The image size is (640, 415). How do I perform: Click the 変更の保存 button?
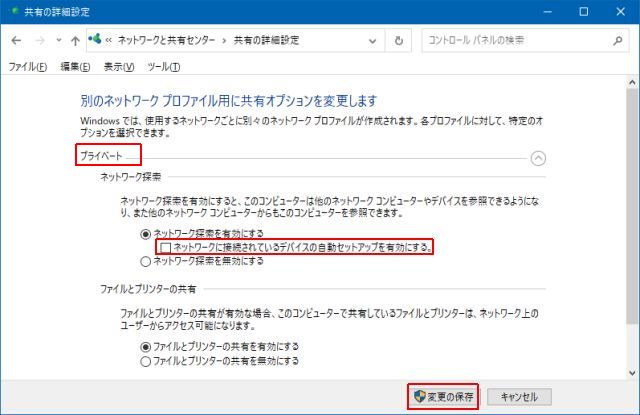click(x=442, y=396)
